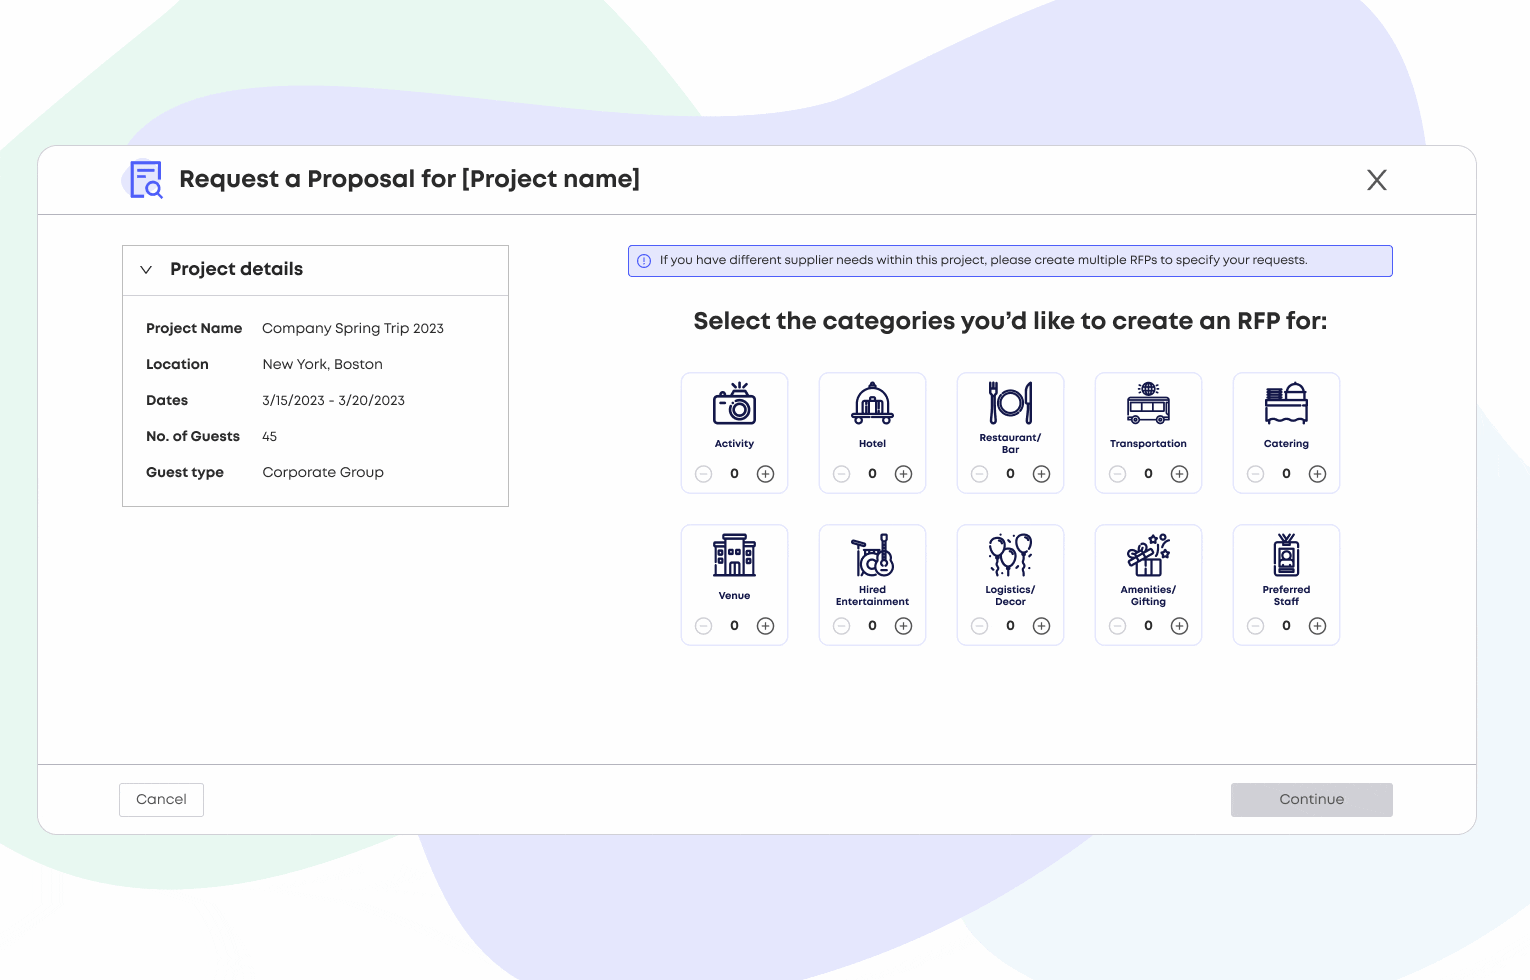Click the Restaurant/Bar plate and cutlery icon

point(1010,402)
